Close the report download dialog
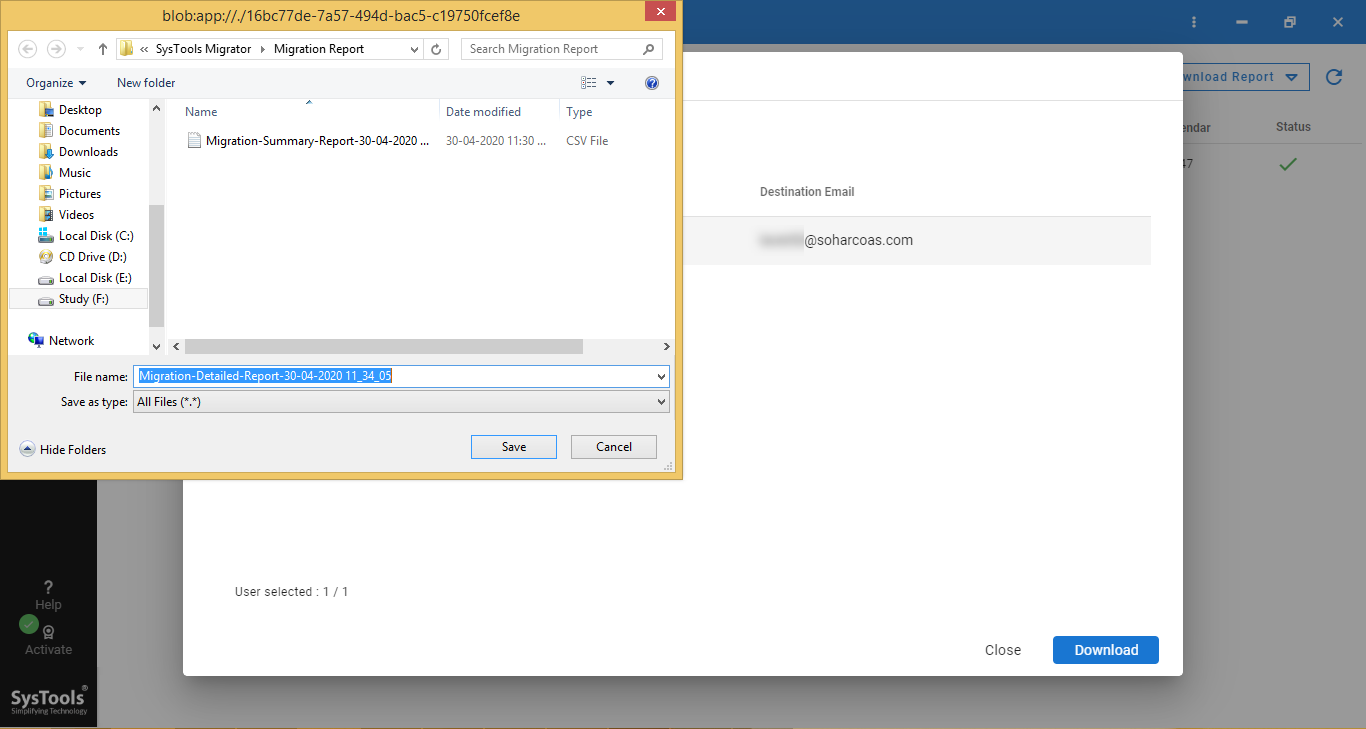The width and height of the screenshot is (1366, 729). pos(1003,650)
